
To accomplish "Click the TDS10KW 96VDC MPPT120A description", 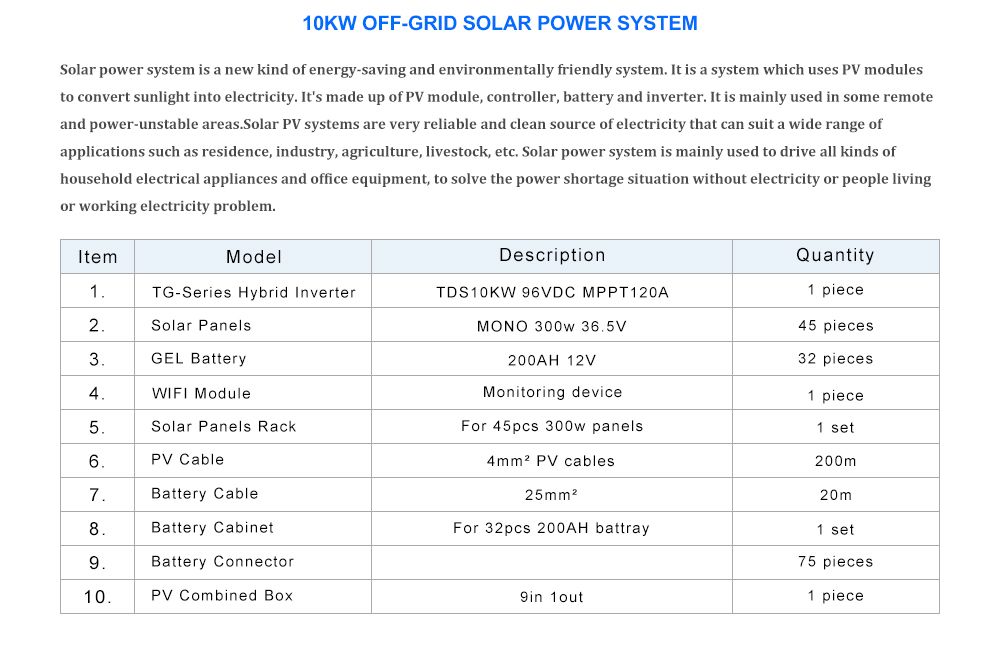I will [552, 290].
